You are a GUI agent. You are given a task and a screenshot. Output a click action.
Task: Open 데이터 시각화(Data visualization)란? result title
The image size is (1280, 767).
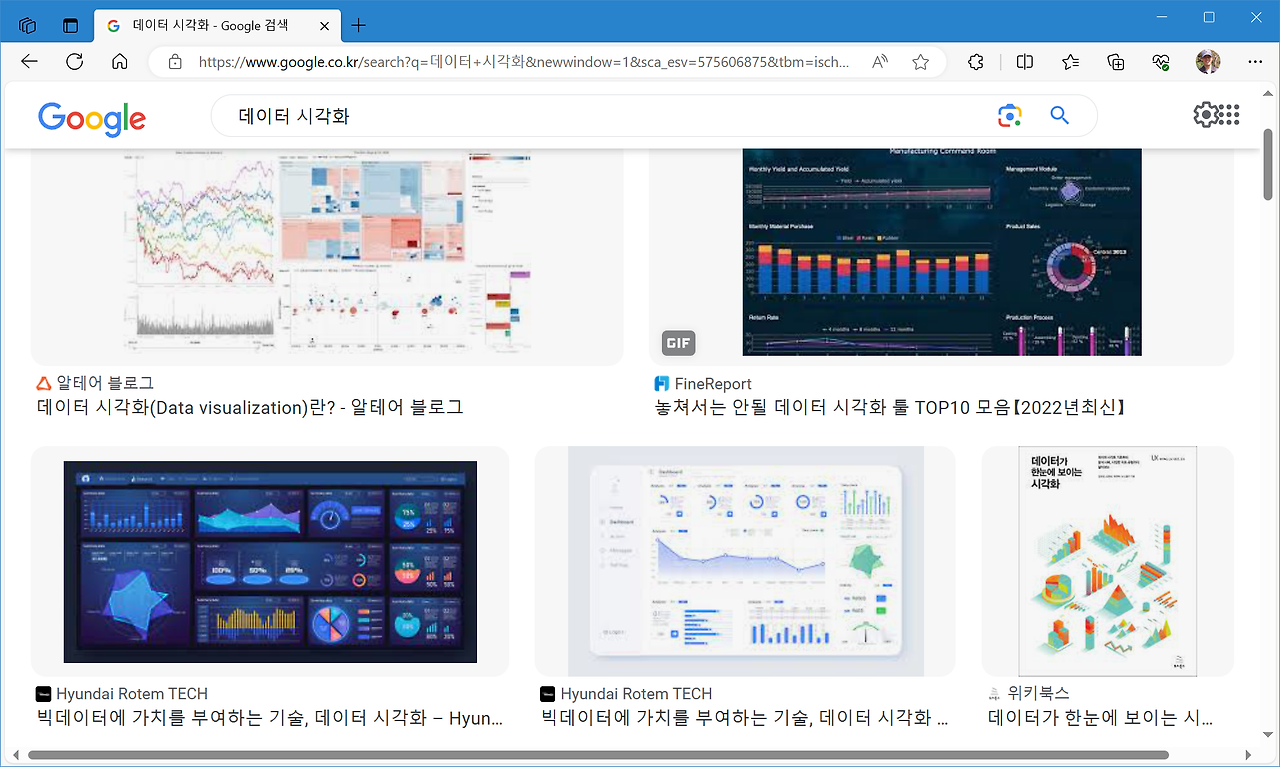coord(250,407)
